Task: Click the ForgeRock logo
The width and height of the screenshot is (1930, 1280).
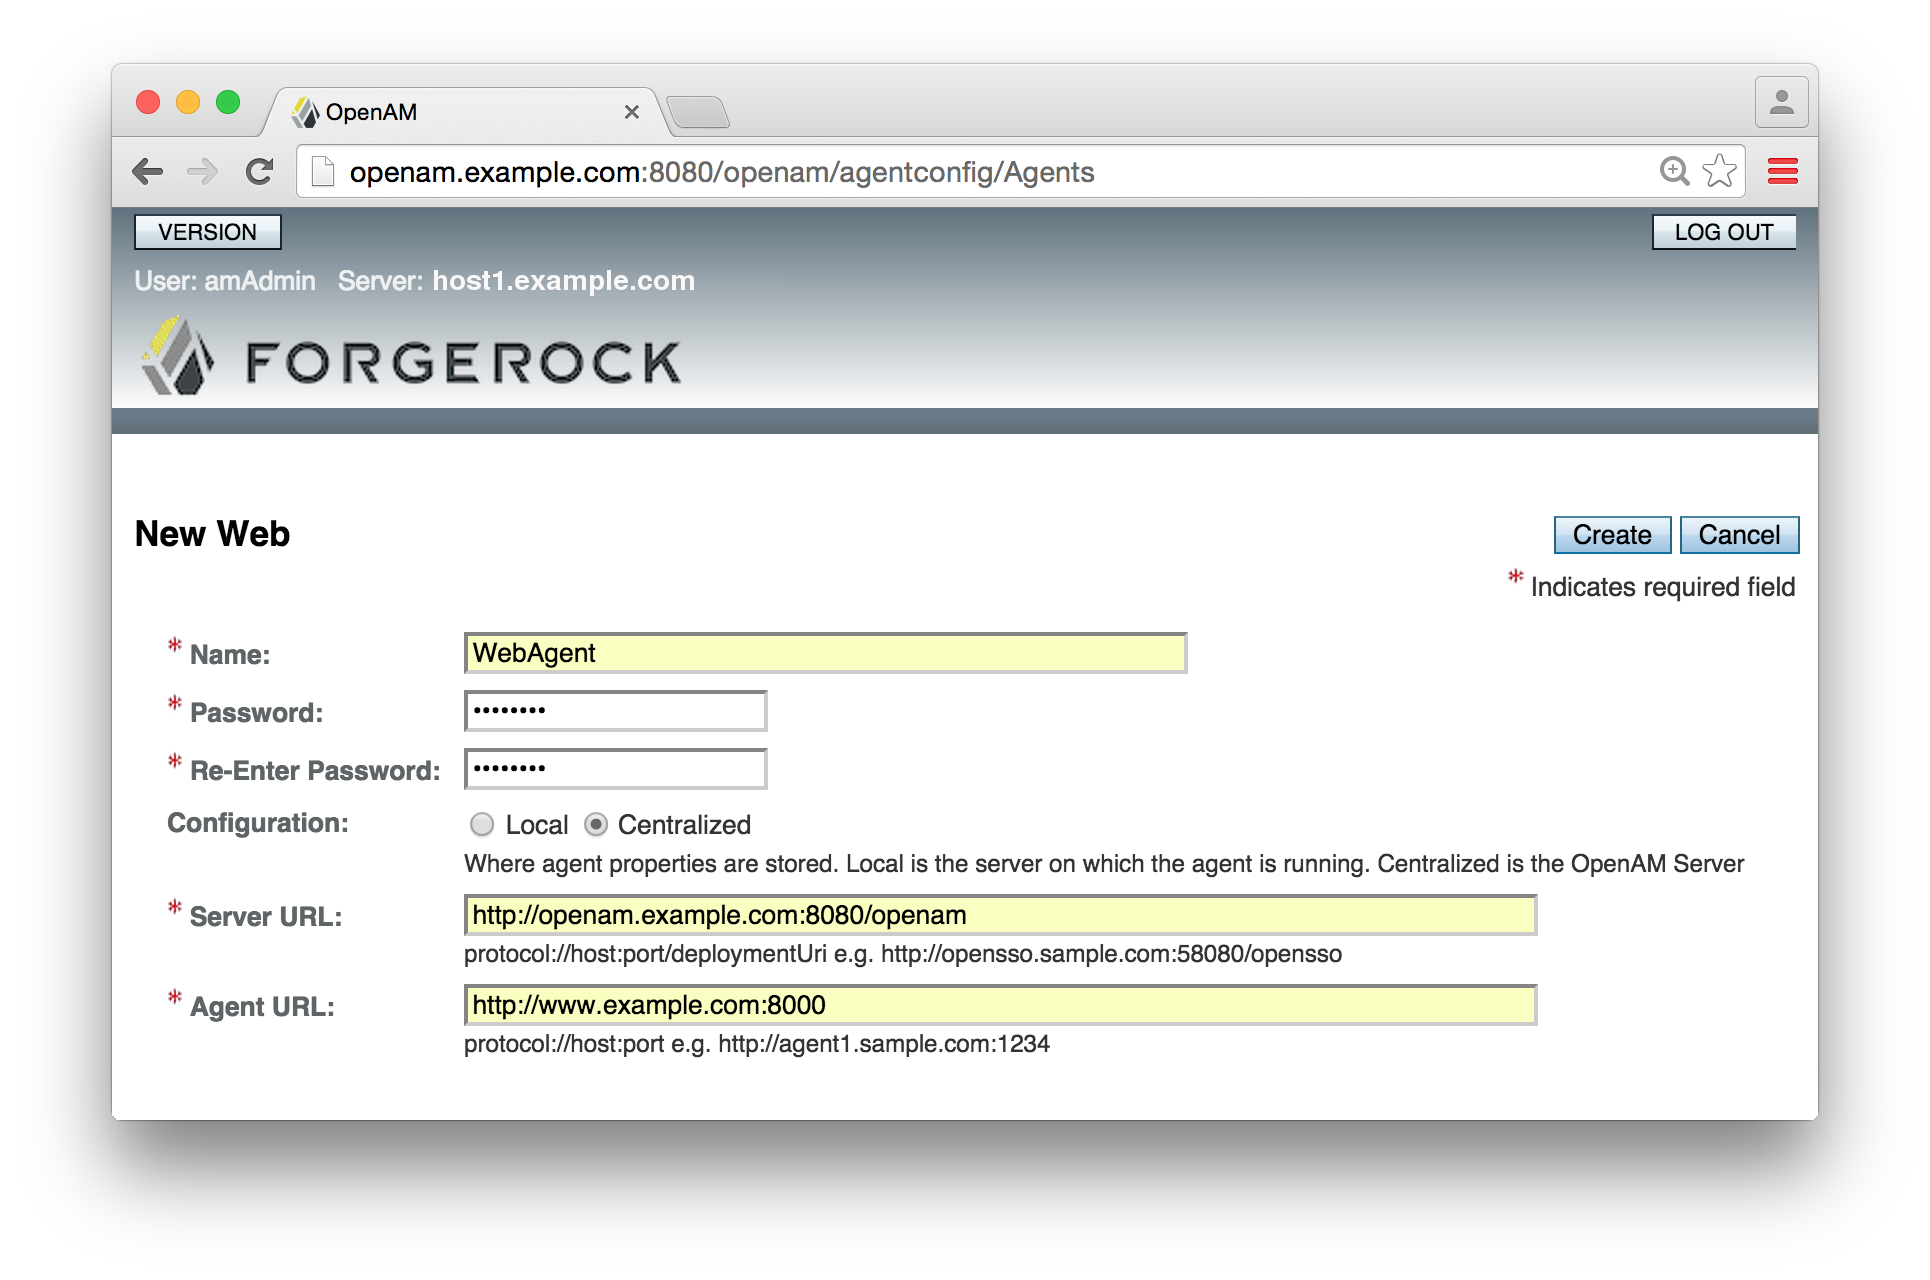Action: (x=411, y=357)
